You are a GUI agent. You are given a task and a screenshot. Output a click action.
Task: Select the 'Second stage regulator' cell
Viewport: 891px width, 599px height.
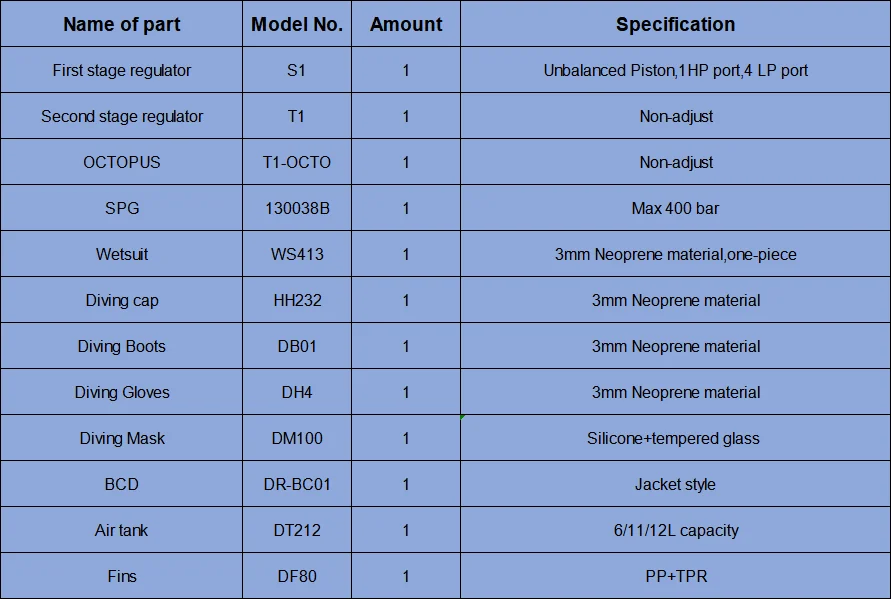pyautogui.click(x=122, y=116)
